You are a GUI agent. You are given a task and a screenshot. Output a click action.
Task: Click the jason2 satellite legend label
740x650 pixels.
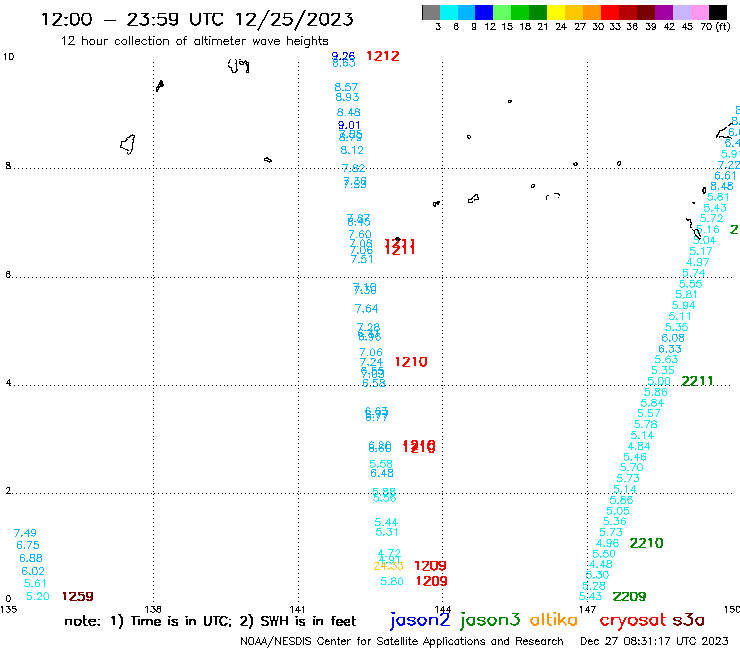(420, 620)
